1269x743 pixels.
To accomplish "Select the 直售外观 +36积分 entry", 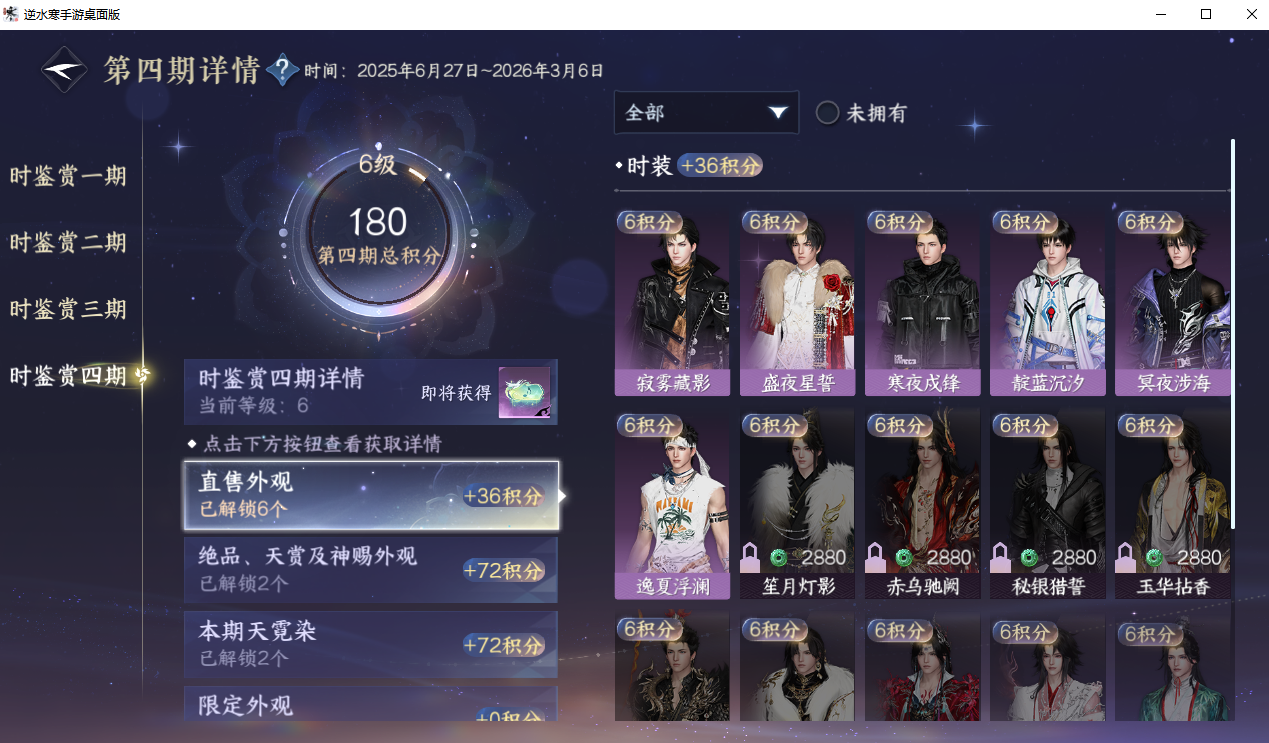I will 371,495.
